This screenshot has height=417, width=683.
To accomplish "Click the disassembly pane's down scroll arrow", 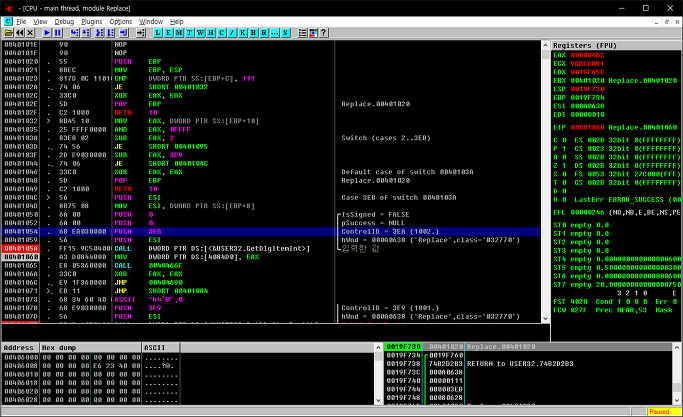I will pyautogui.click(x=545, y=319).
